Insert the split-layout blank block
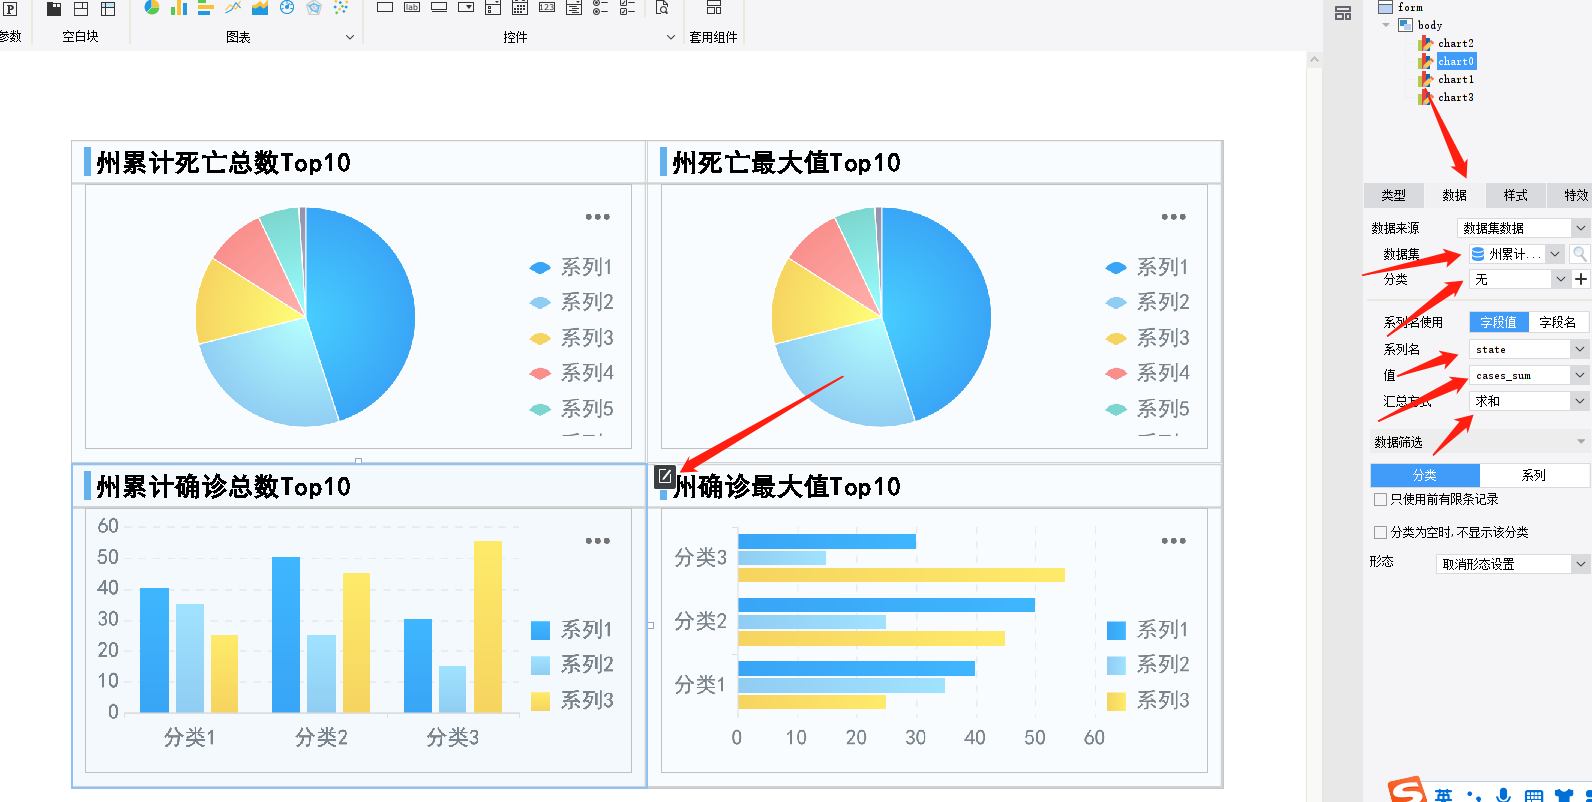The width and height of the screenshot is (1592, 802). [x=81, y=8]
